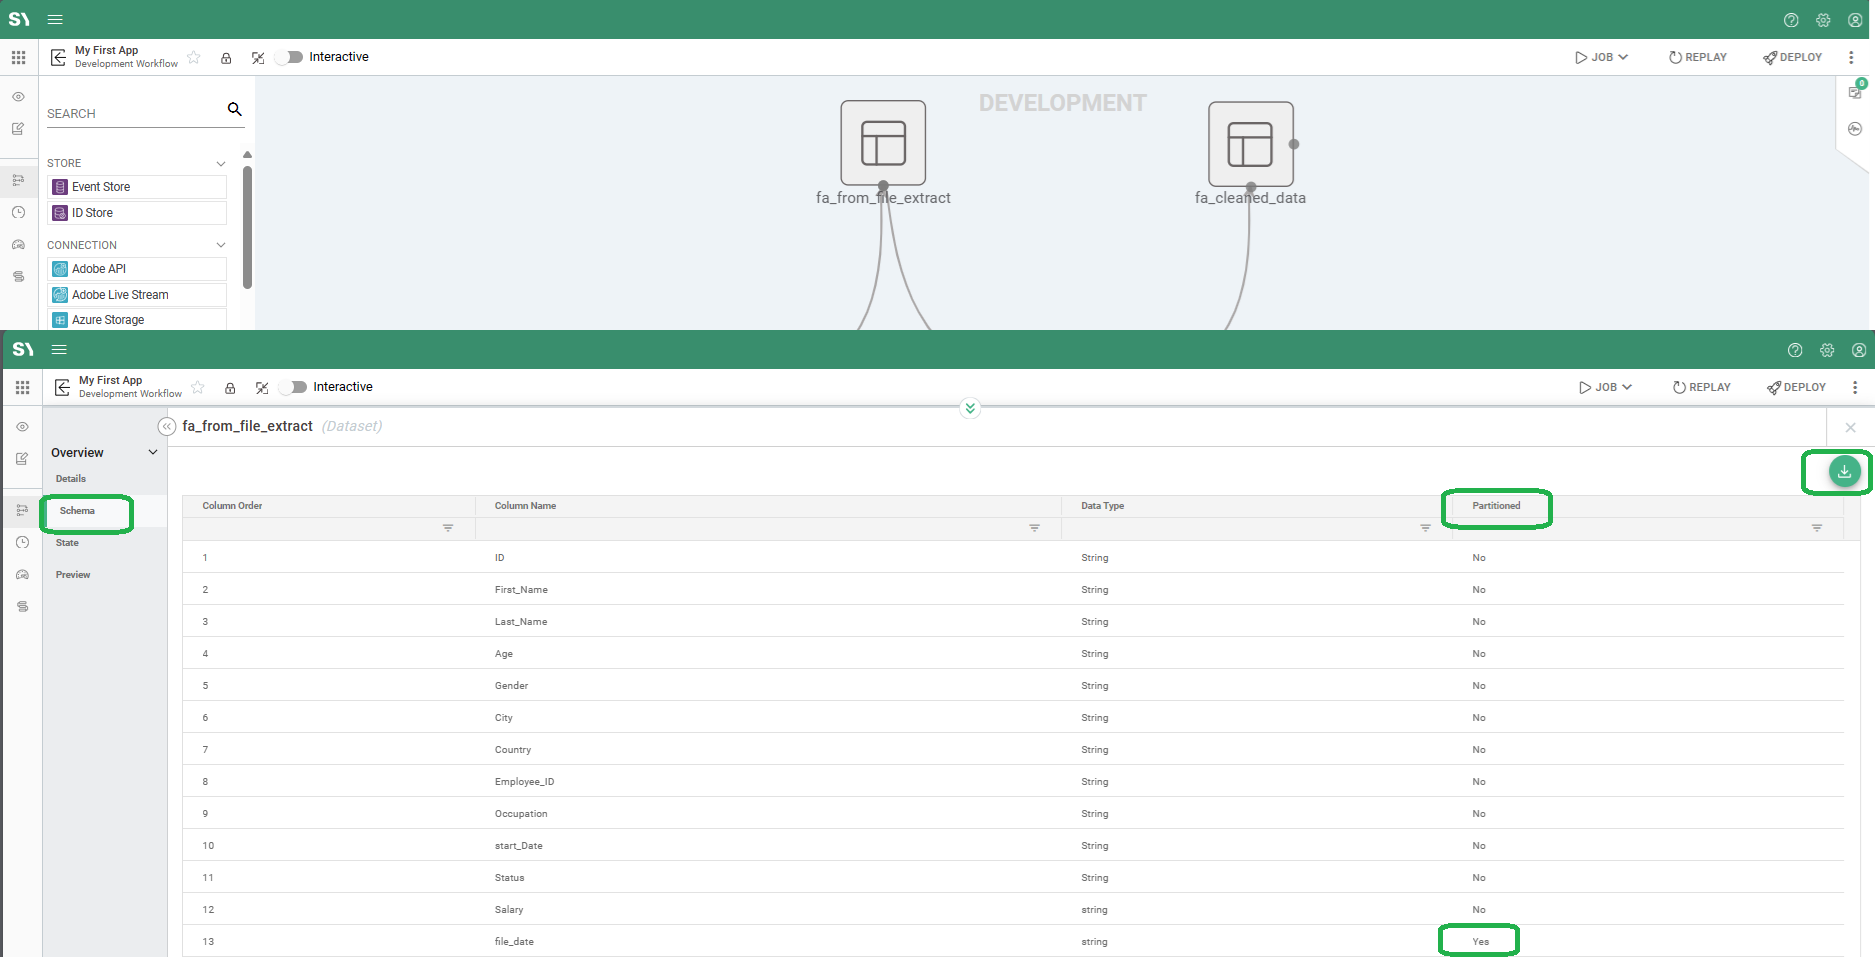The width and height of the screenshot is (1875, 957).
Task: Collapse the CONNECTION section
Action: pyautogui.click(x=220, y=244)
